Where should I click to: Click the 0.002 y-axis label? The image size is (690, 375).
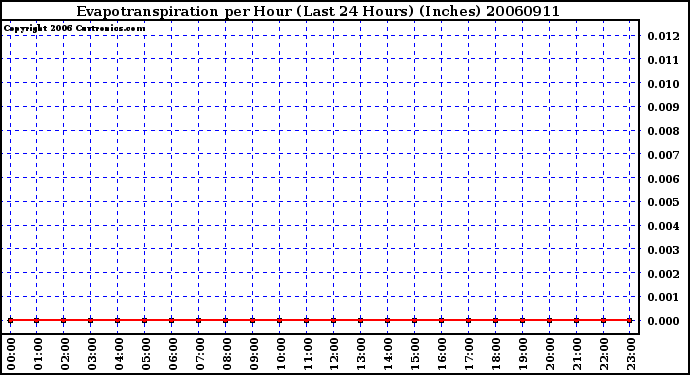pos(663,273)
